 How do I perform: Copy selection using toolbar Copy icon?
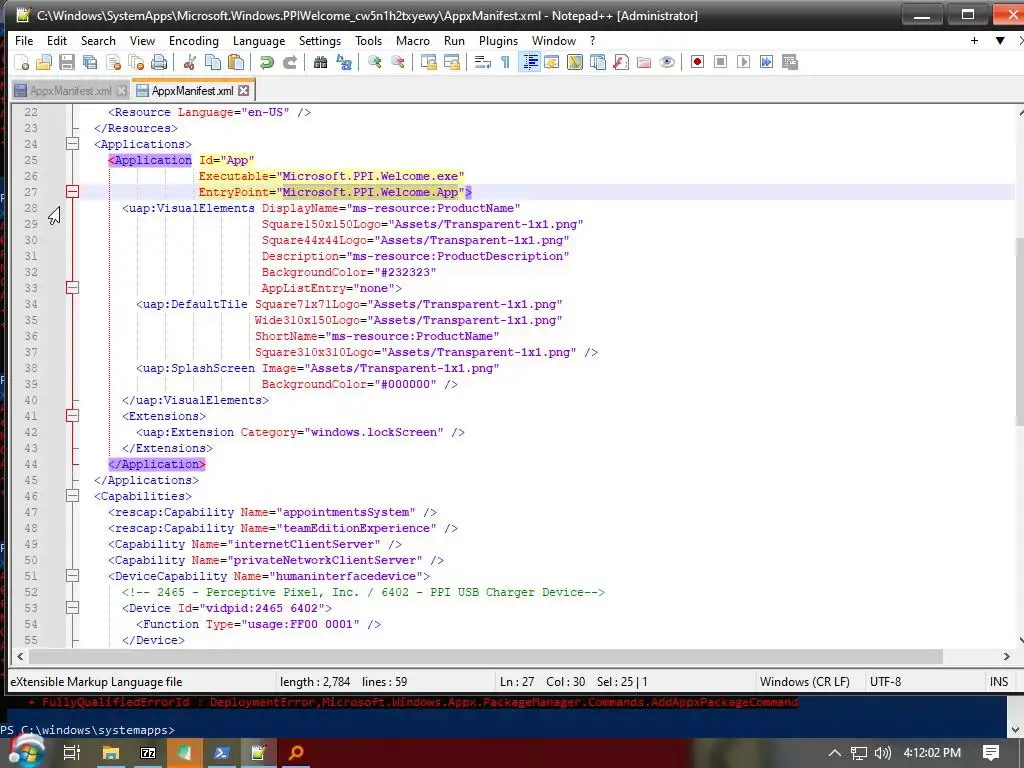213,62
